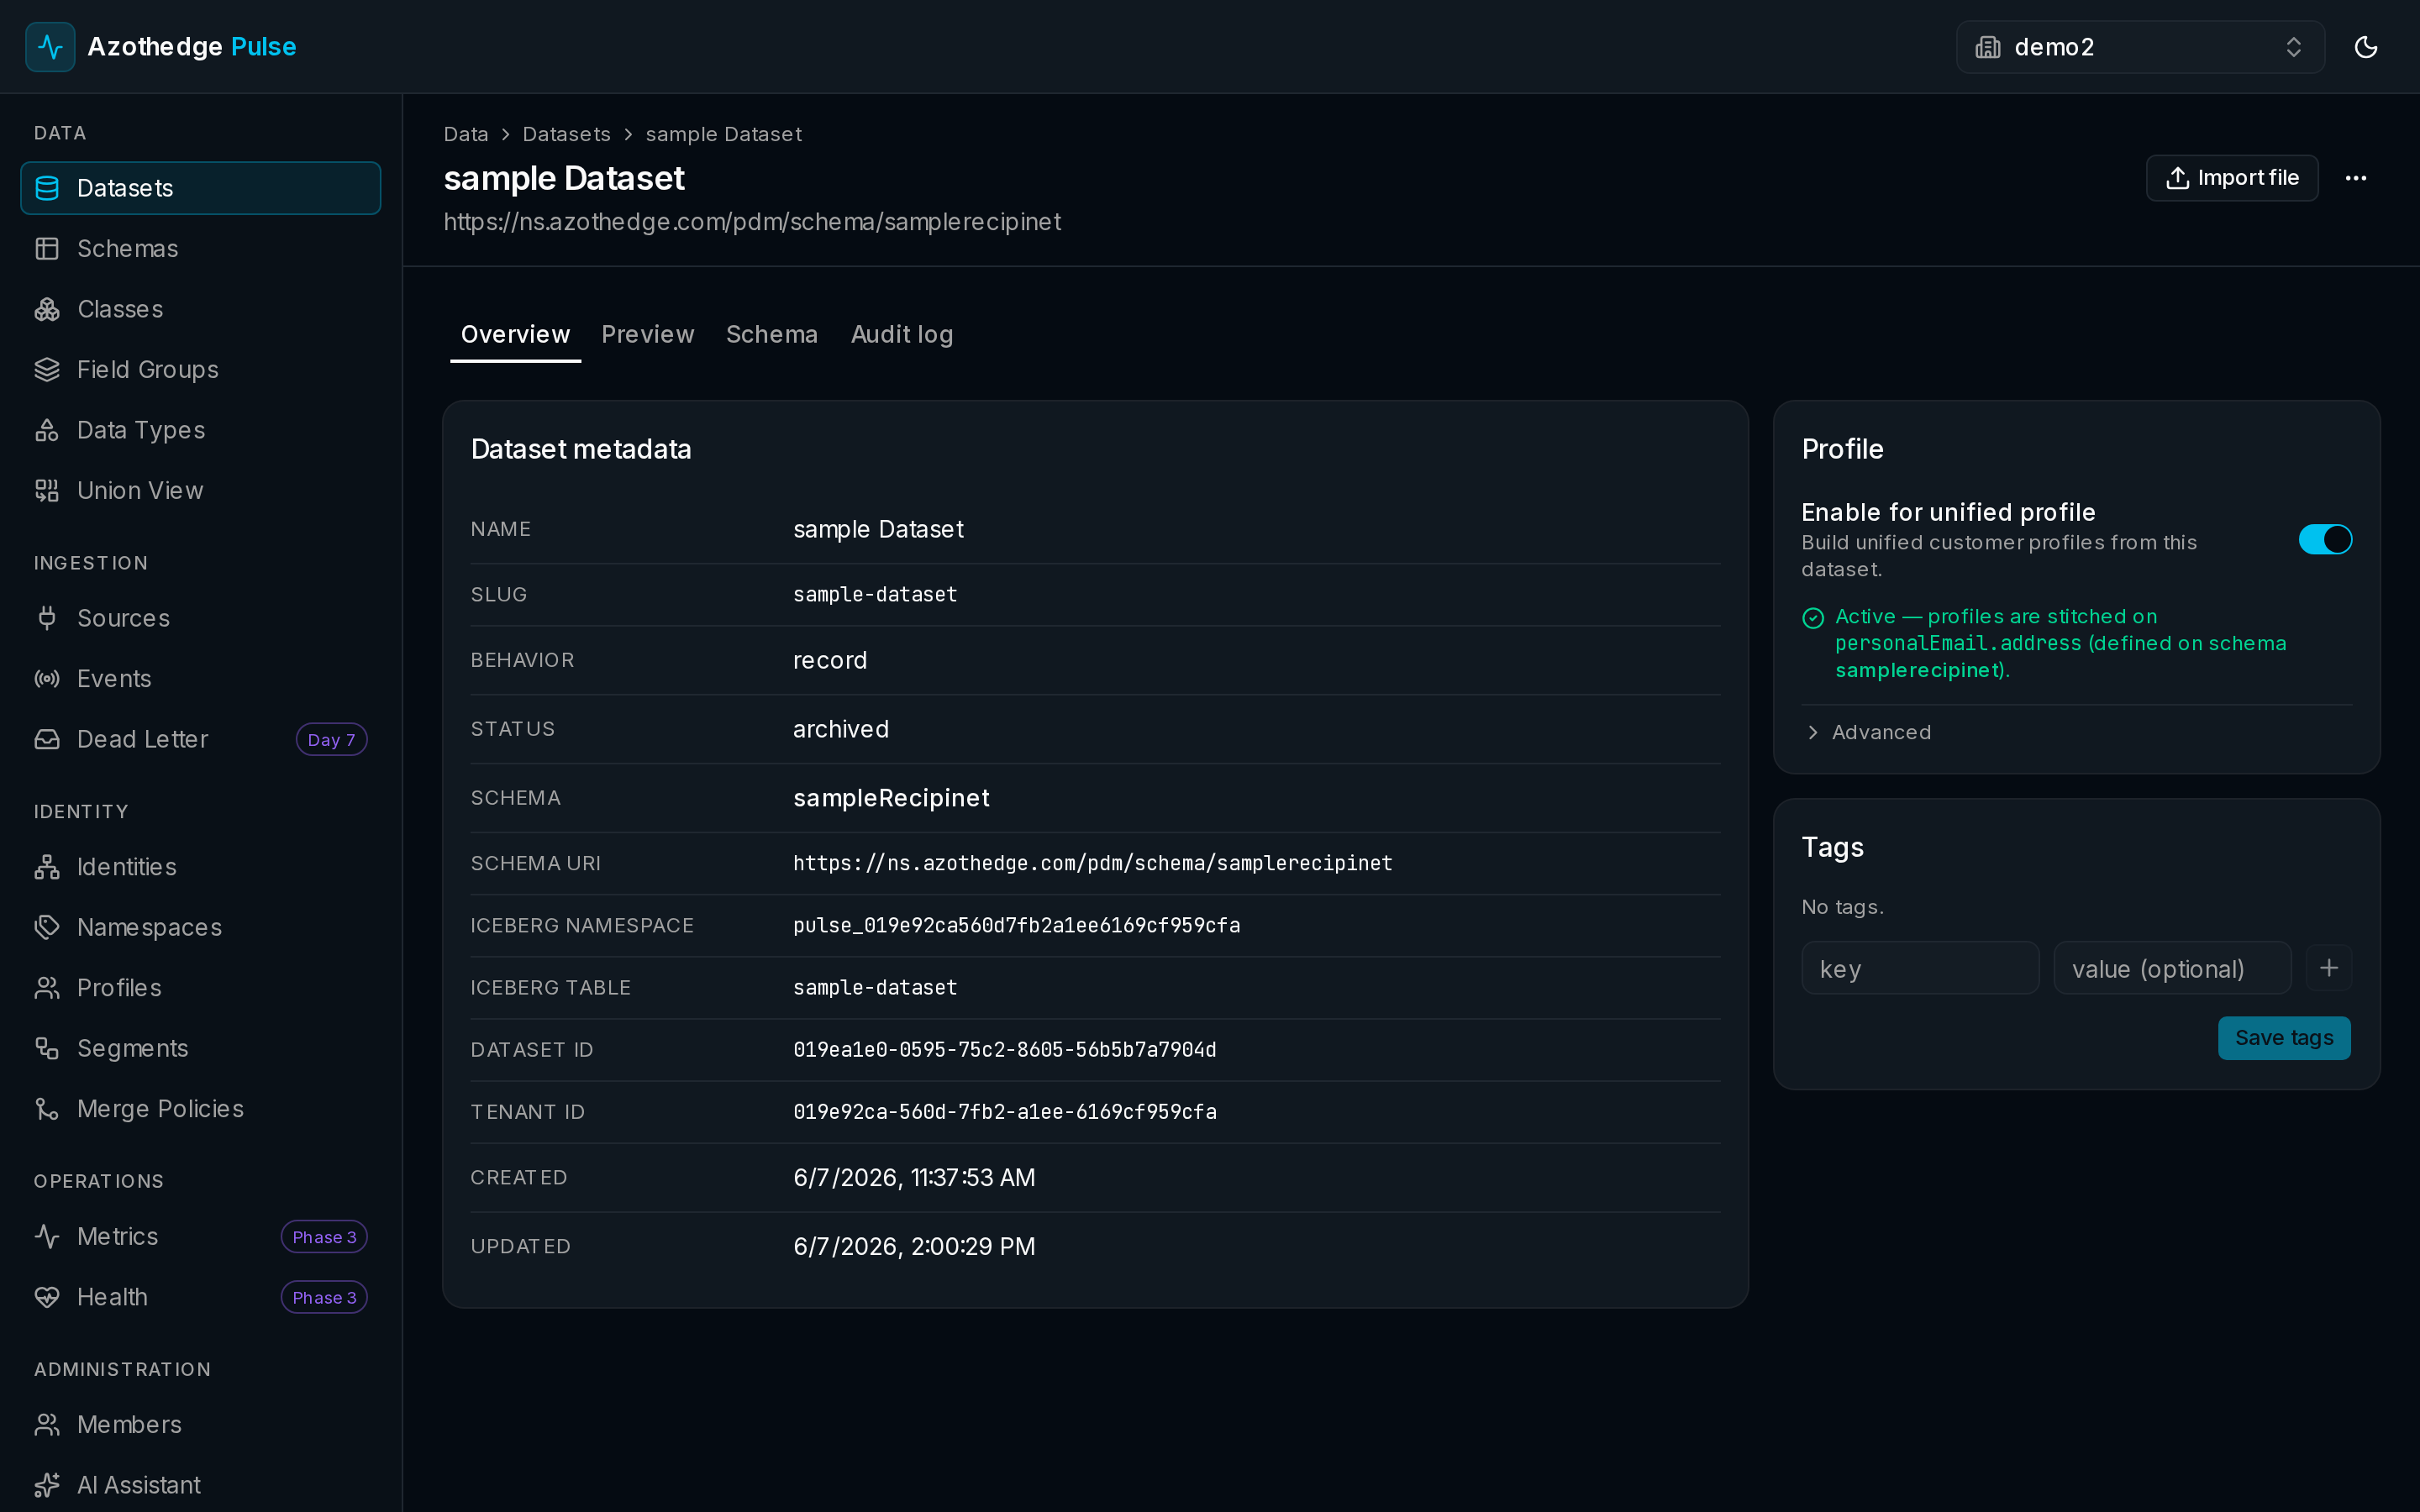
Task: Focus the value (optional) input field
Action: (x=2172, y=968)
